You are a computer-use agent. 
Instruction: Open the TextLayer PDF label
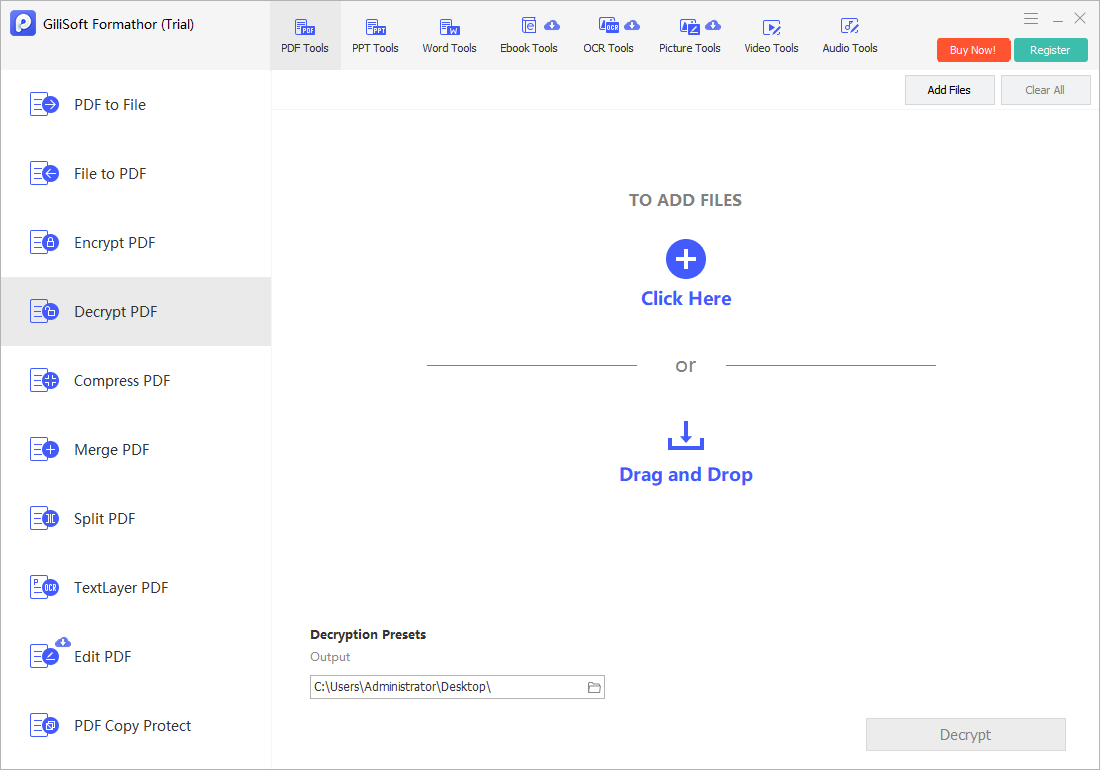click(x=121, y=588)
